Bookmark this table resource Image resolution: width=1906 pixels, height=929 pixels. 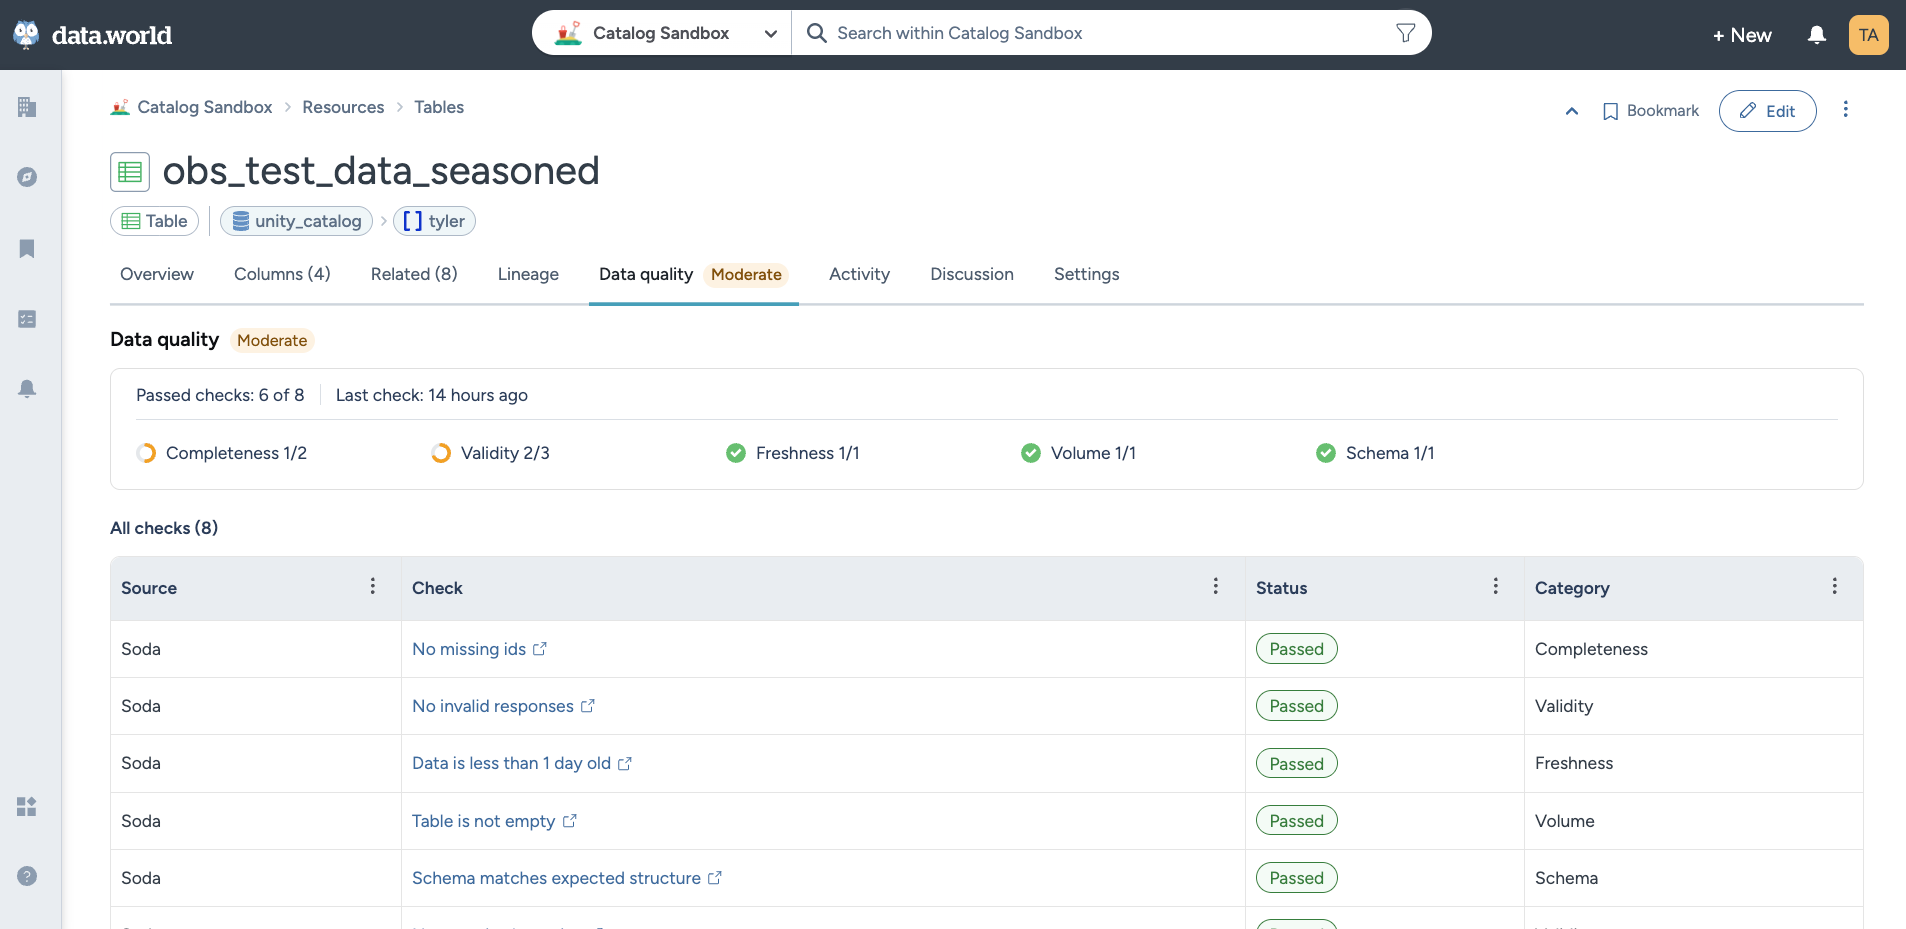pyautogui.click(x=1651, y=111)
